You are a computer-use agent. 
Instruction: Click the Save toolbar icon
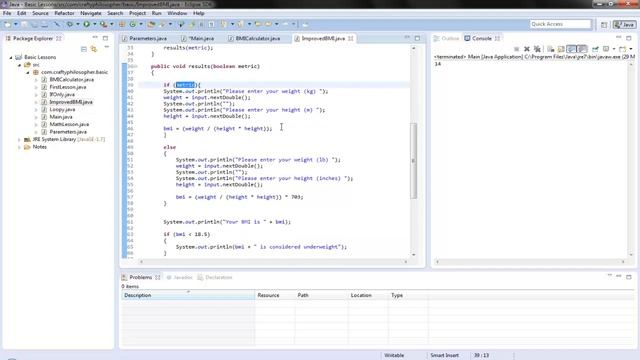(x=24, y=24)
